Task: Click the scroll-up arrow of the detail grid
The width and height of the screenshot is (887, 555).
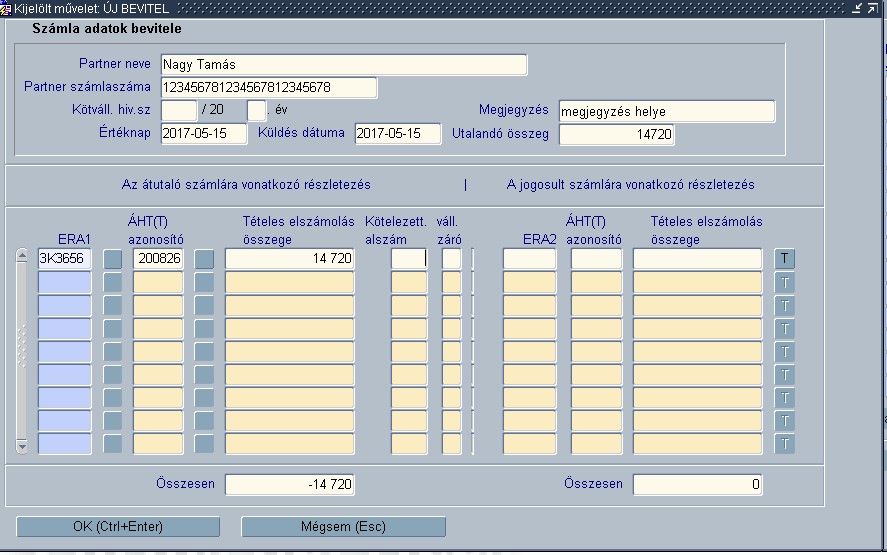Action: 21,256
